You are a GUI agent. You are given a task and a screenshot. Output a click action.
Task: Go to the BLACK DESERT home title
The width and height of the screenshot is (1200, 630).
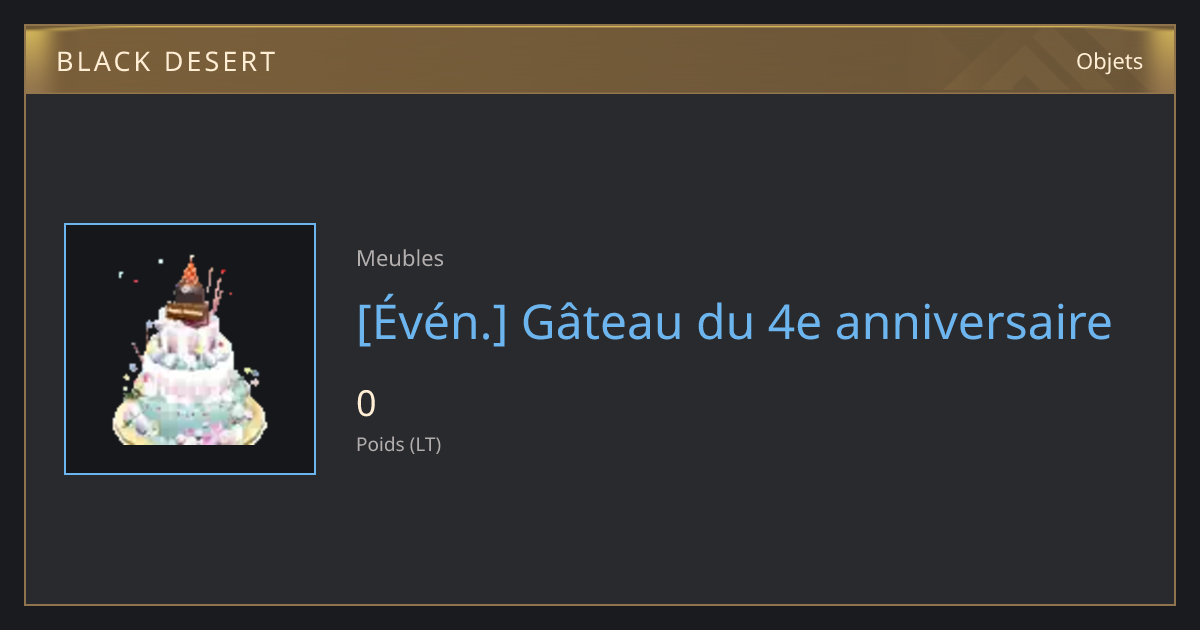tap(166, 62)
